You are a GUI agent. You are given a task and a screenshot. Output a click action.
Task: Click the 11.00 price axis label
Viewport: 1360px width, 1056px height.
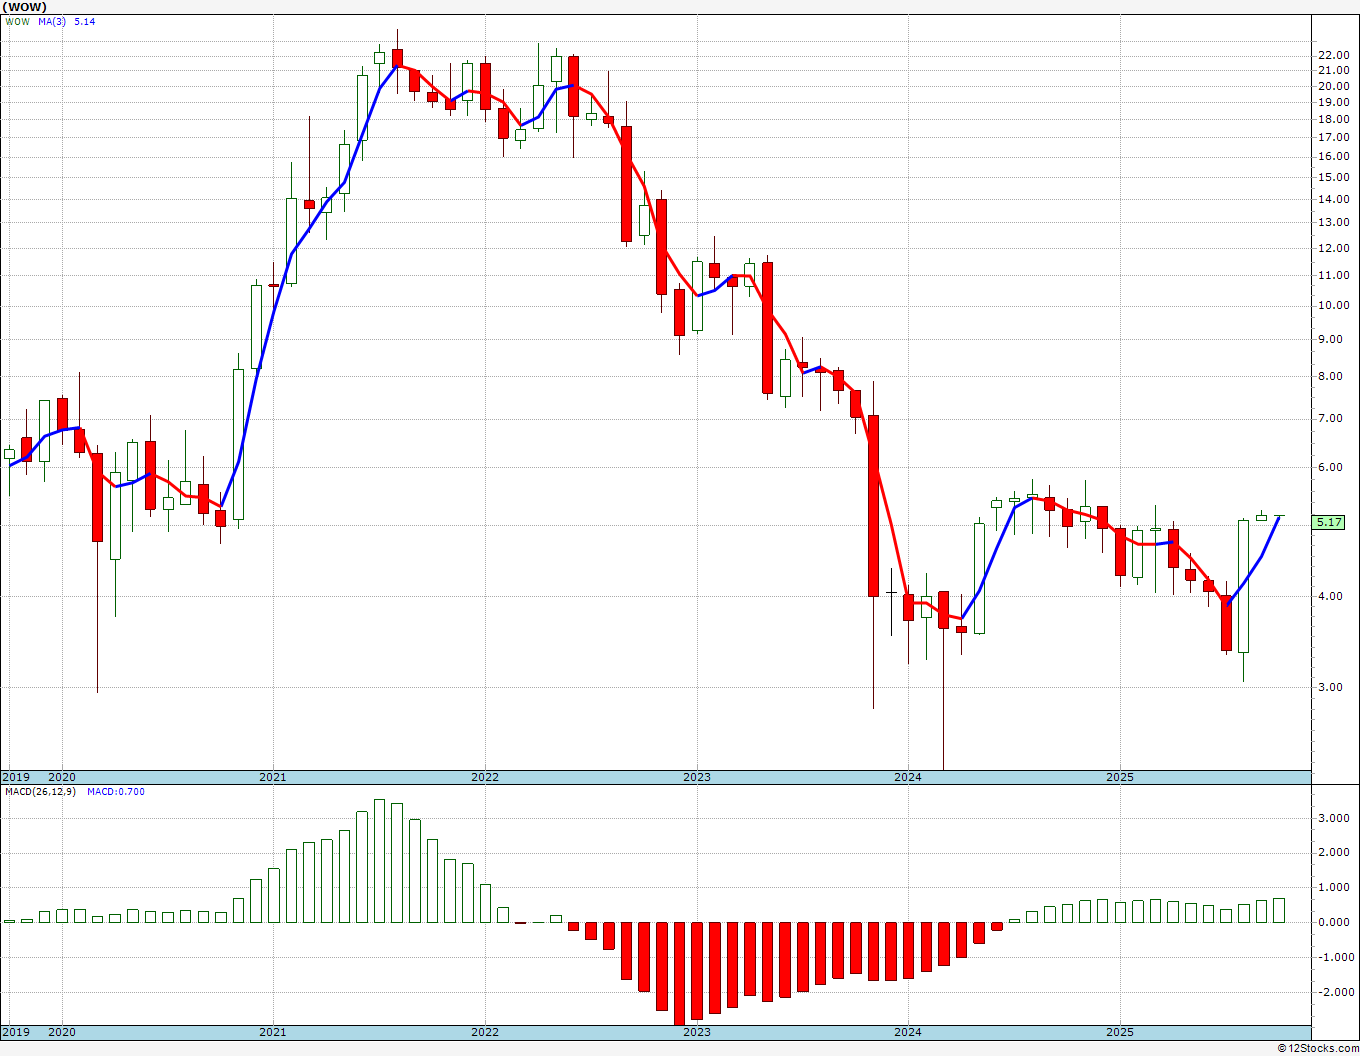point(1332,275)
